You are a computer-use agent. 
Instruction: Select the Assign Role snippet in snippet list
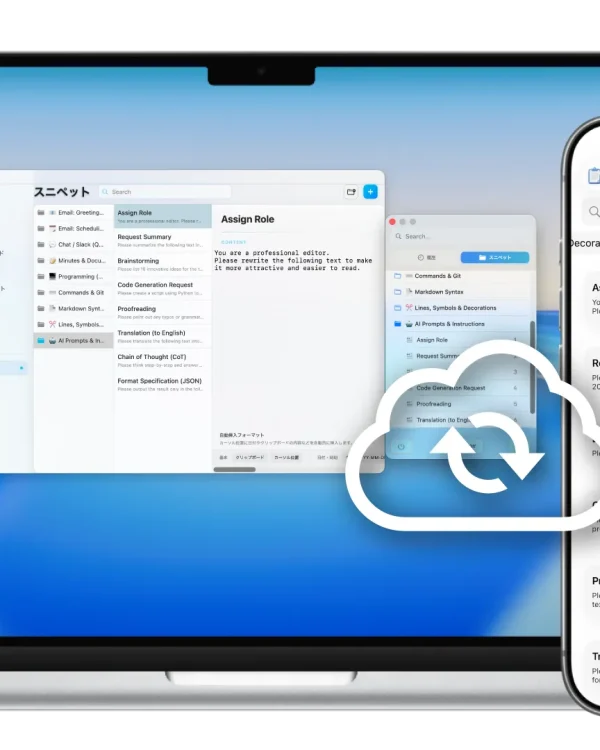[x=163, y=216]
